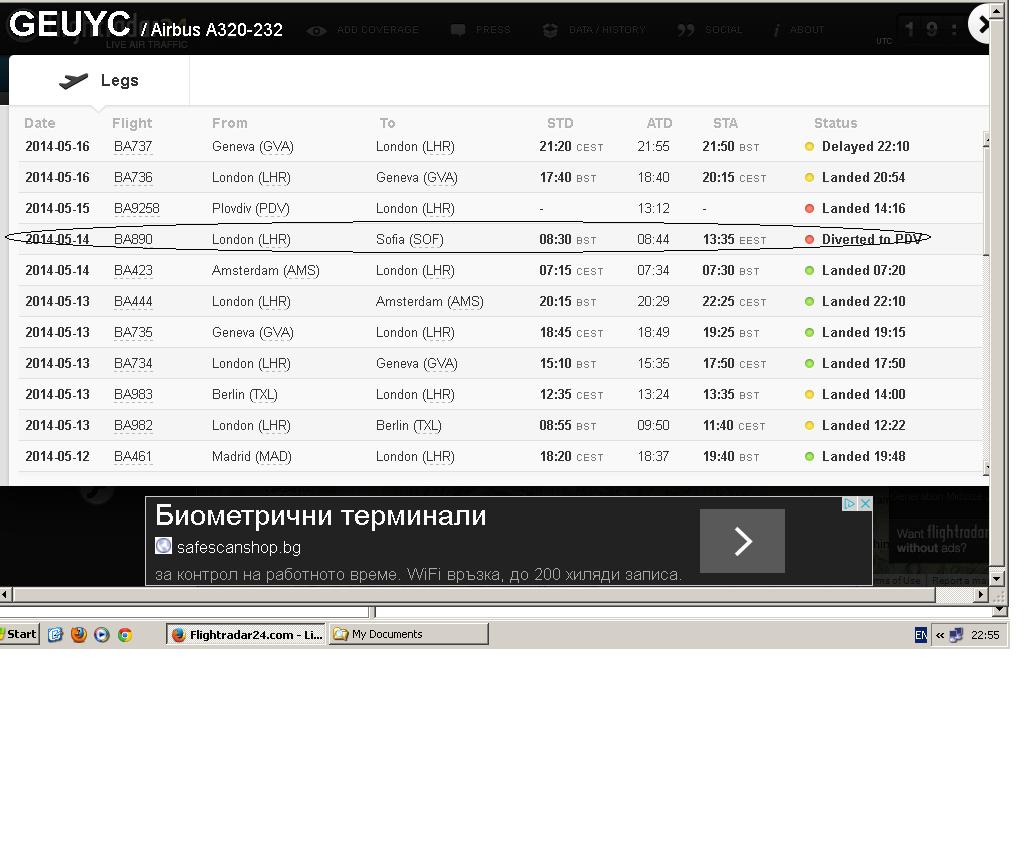This screenshot has width=1024, height=868.
Task: Open flight BA890 link
Action: click(x=133, y=239)
